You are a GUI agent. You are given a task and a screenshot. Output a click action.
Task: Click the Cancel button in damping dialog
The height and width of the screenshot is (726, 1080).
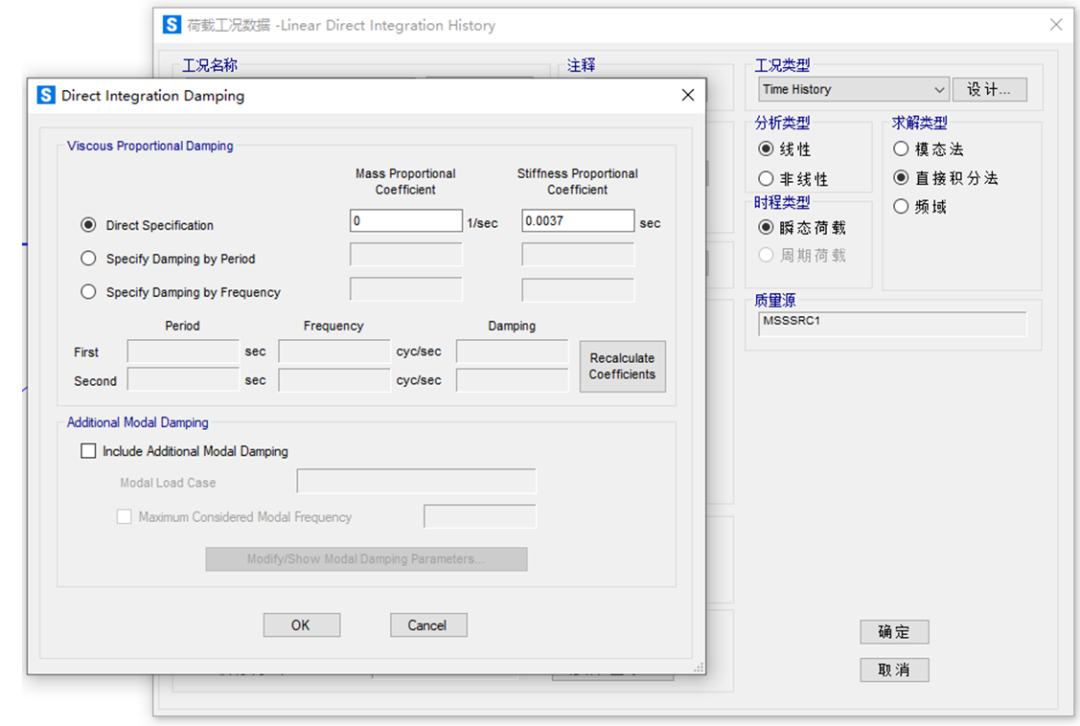click(428, 625)
